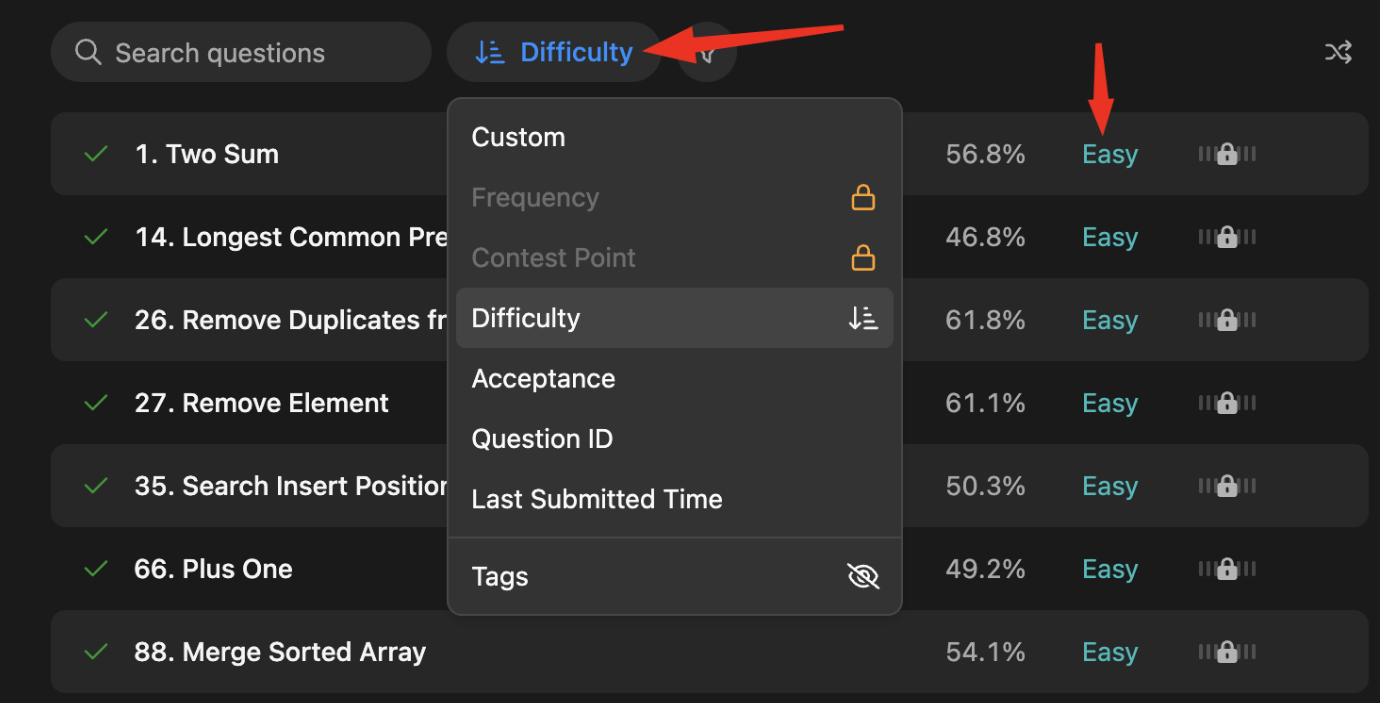Click the locked frequency bar for Plus One
The height and width of the screenshot is (703, 1380).
pos(1227,569)
